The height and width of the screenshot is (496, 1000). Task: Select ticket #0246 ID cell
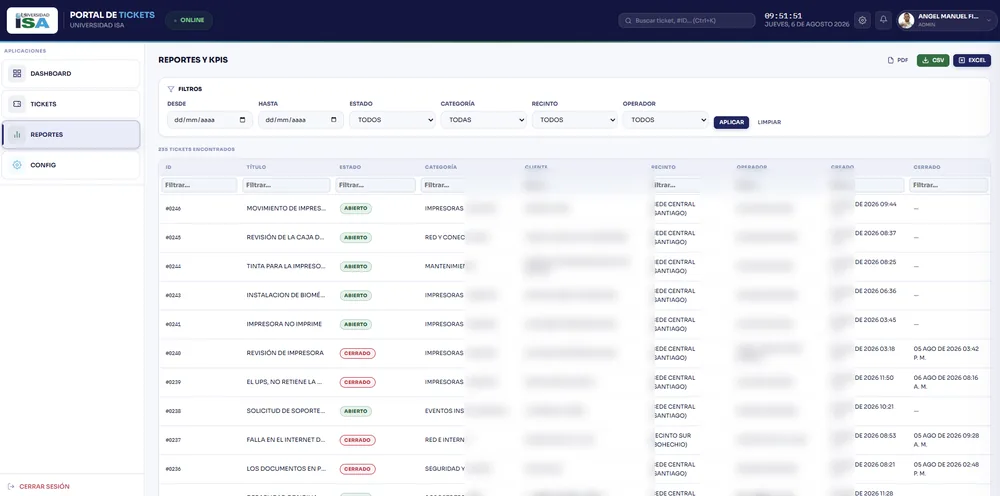click(x=173, y=208)
